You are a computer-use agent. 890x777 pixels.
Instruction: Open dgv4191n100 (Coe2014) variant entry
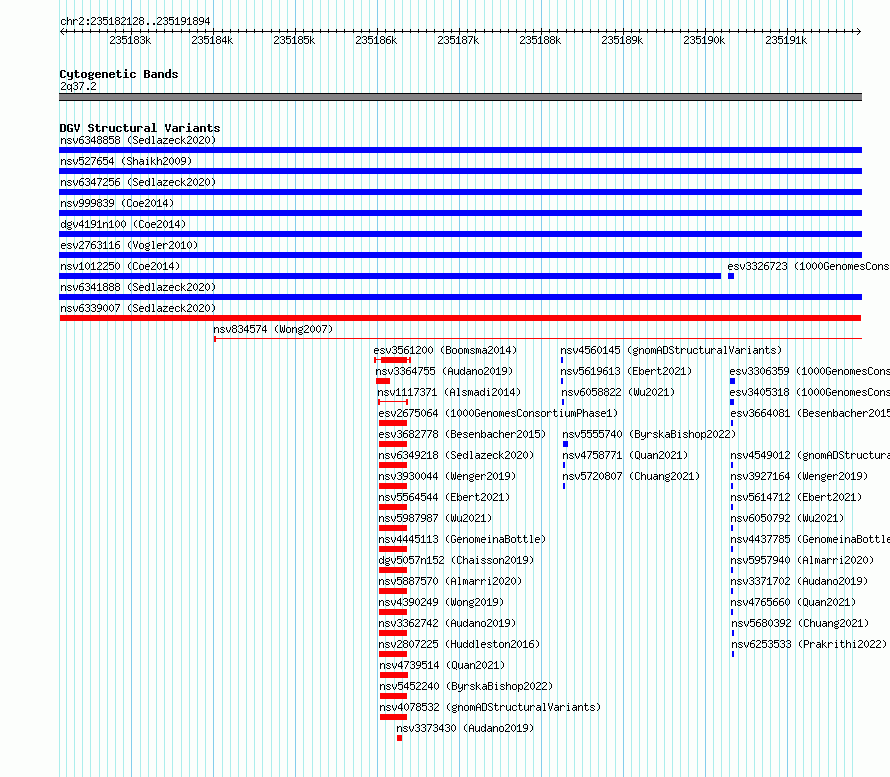point(123,224)
